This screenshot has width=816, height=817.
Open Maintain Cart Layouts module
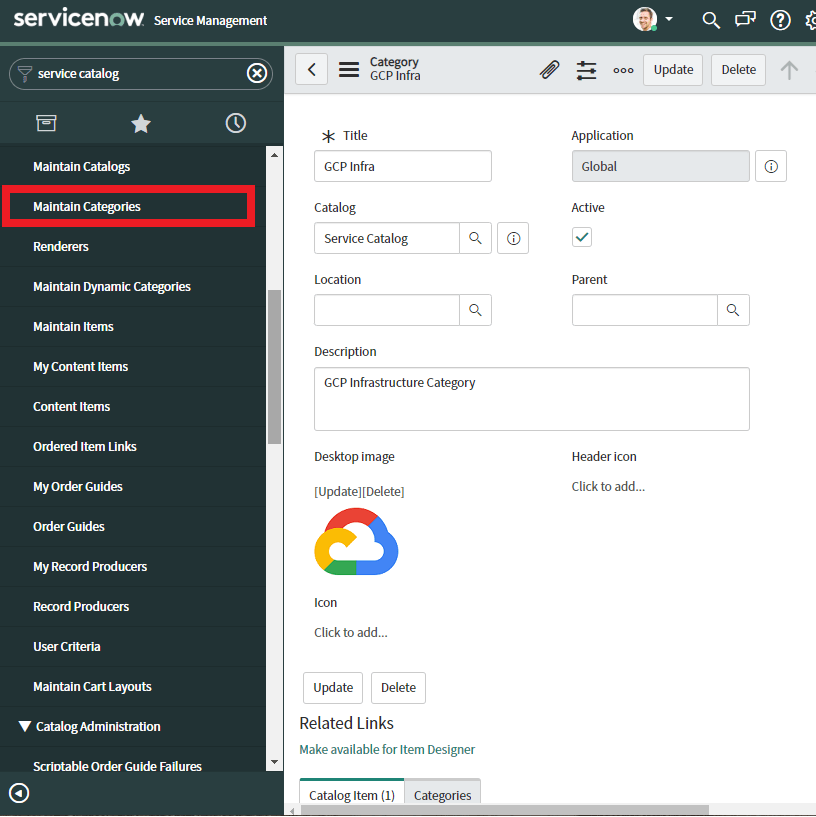point(92,687)
